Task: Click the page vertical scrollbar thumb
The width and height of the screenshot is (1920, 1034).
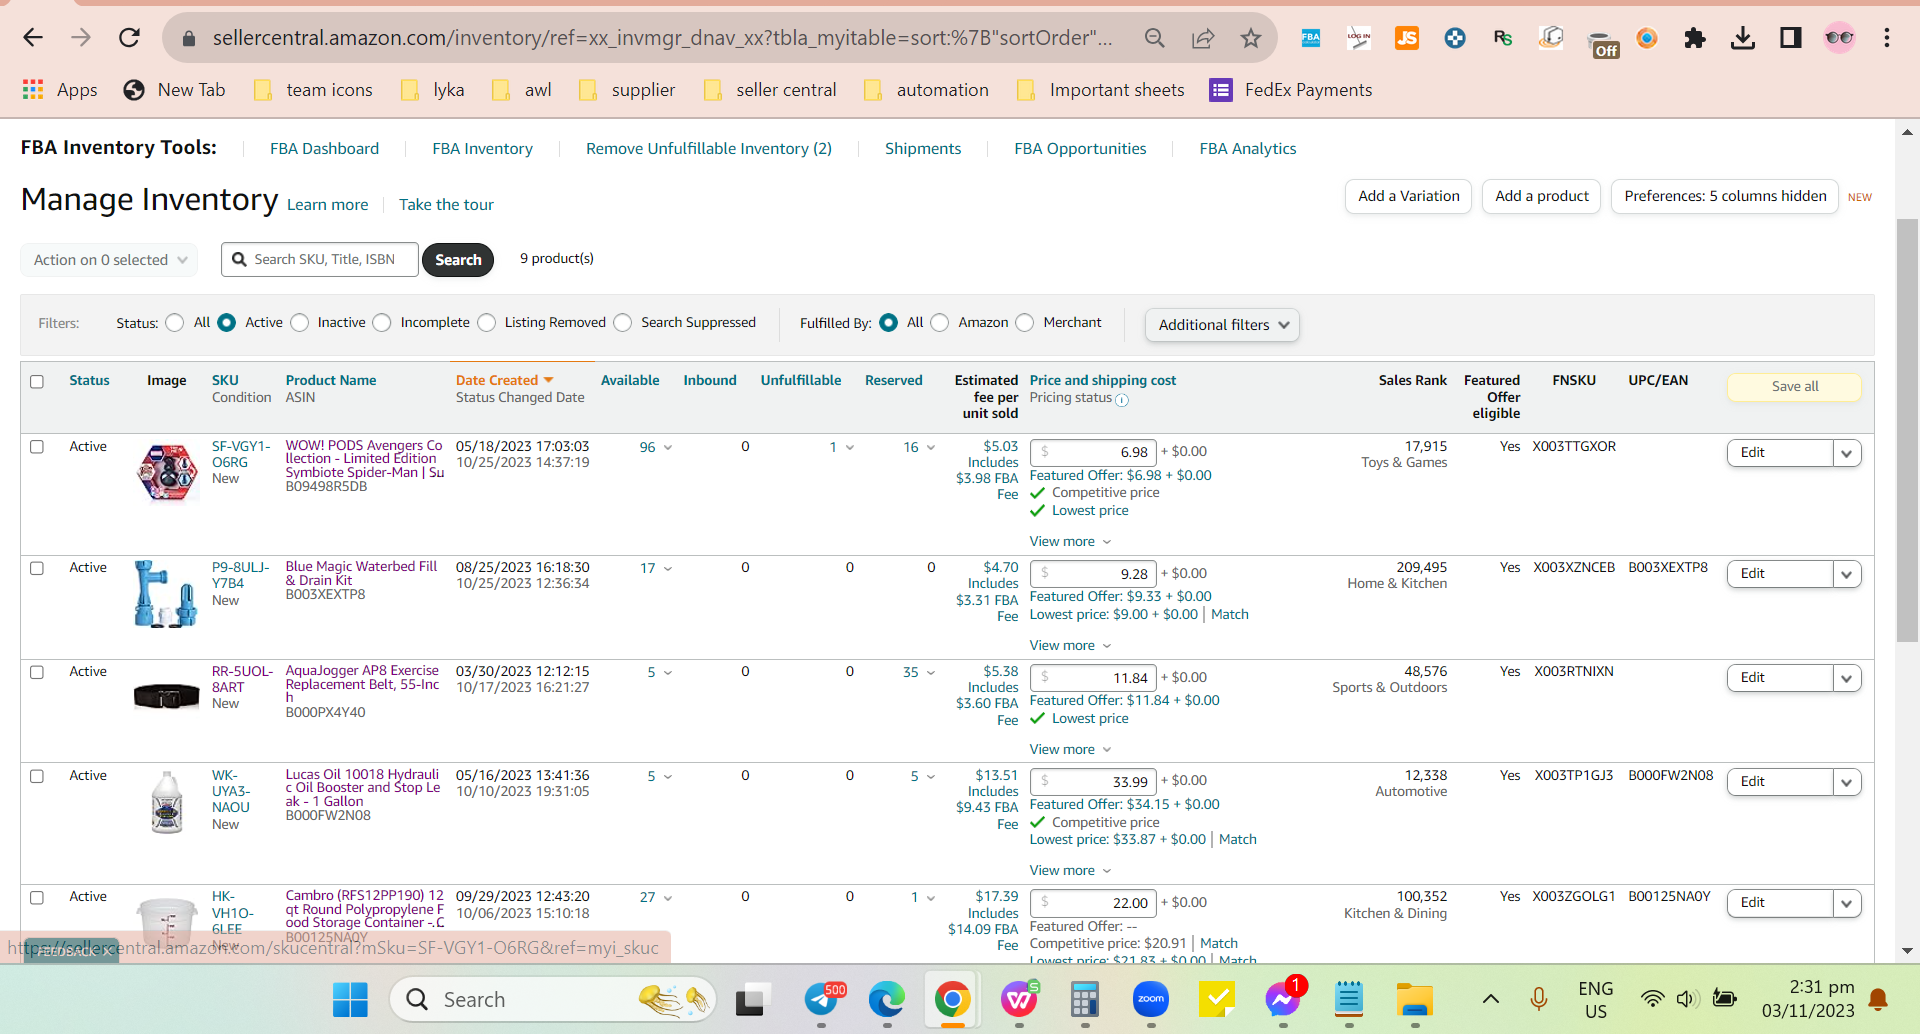Action: 1907,430
